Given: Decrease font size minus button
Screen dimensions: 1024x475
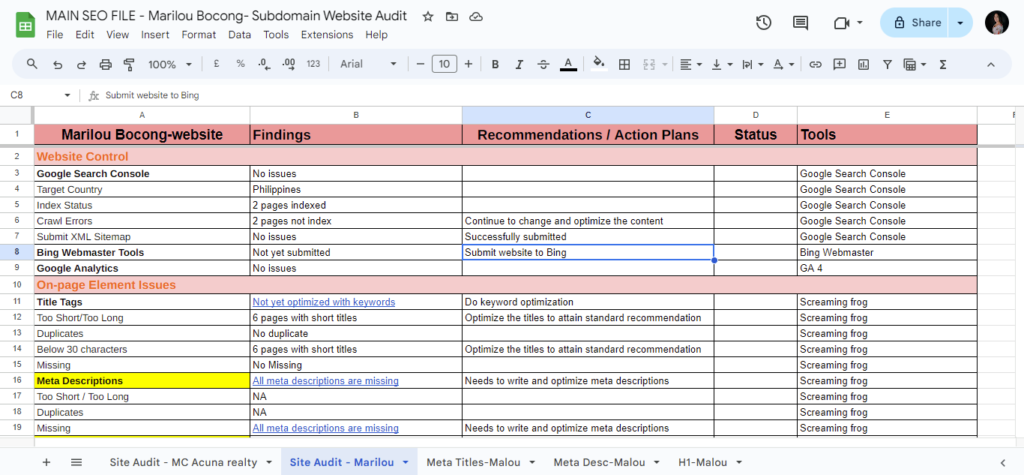Looking at the screenshot, I should (420, 64).
